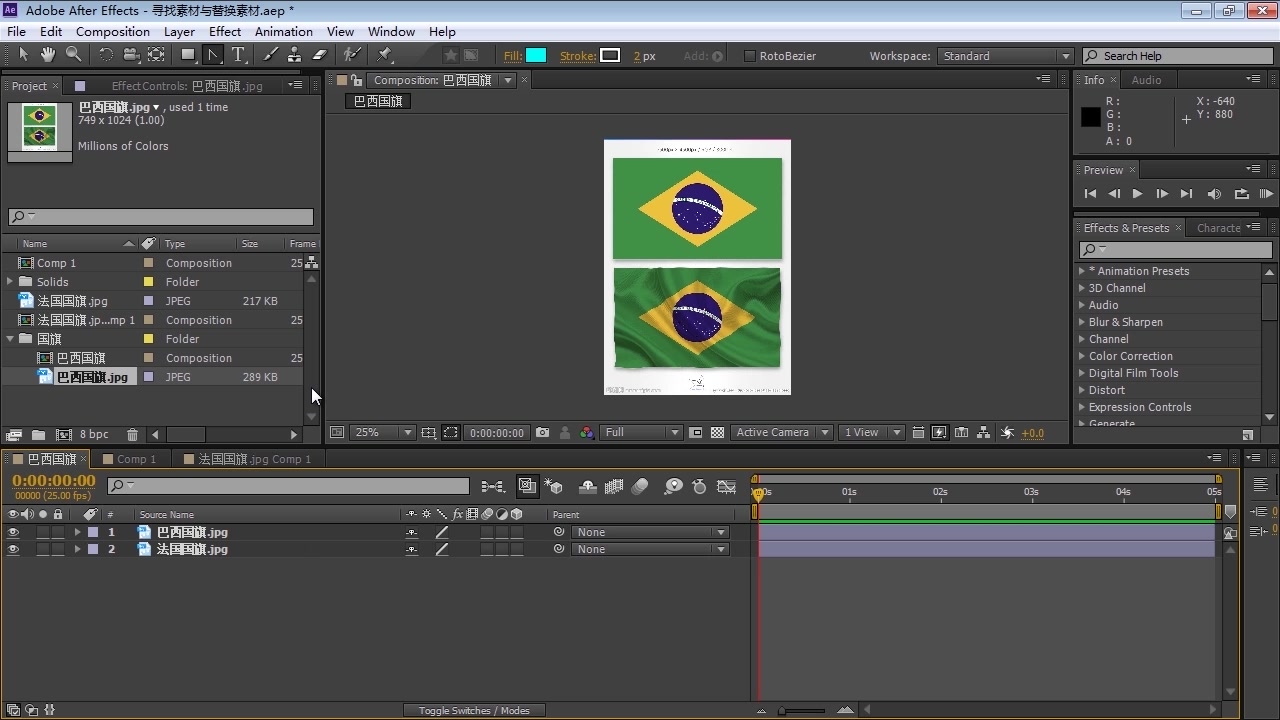This screenshot has height=720, width=1280.
Task: Expand layer 1 巴西国旗.jpg properties
Action: pyautogui.click(x=78, y=532)
